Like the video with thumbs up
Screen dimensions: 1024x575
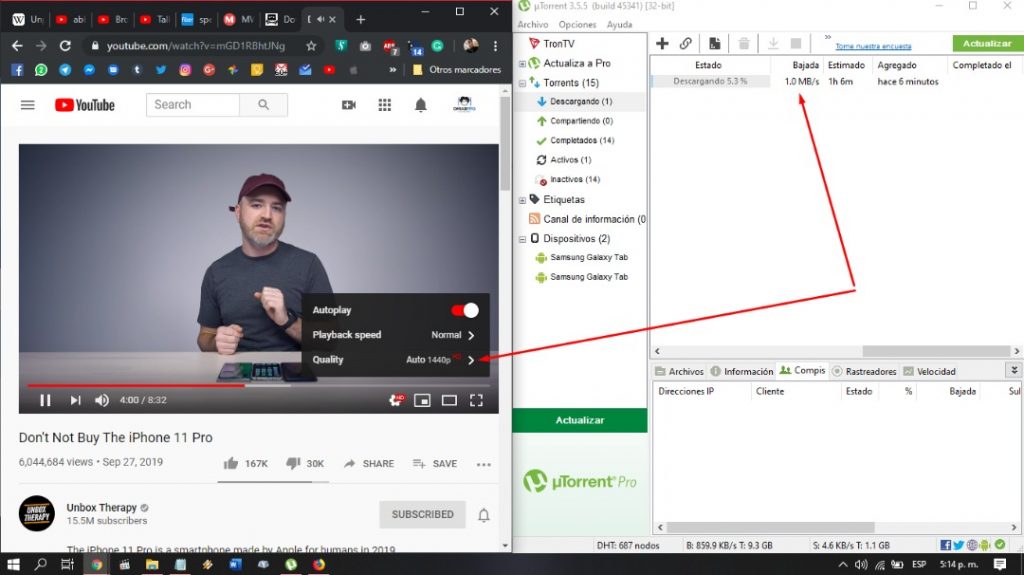click(x=231, y=463)
